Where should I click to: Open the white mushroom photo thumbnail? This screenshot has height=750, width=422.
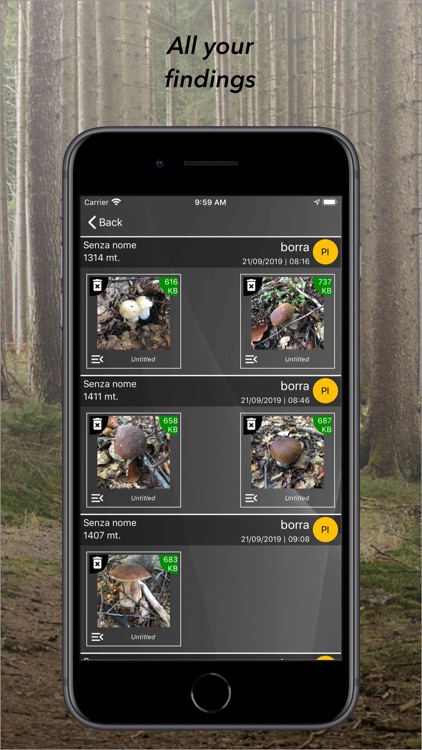coord(133,313)
